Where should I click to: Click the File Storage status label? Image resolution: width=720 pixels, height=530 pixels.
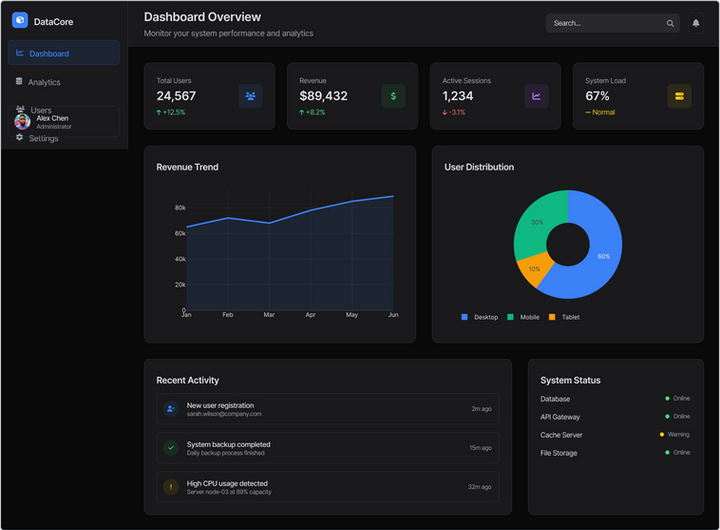point(558,453)
